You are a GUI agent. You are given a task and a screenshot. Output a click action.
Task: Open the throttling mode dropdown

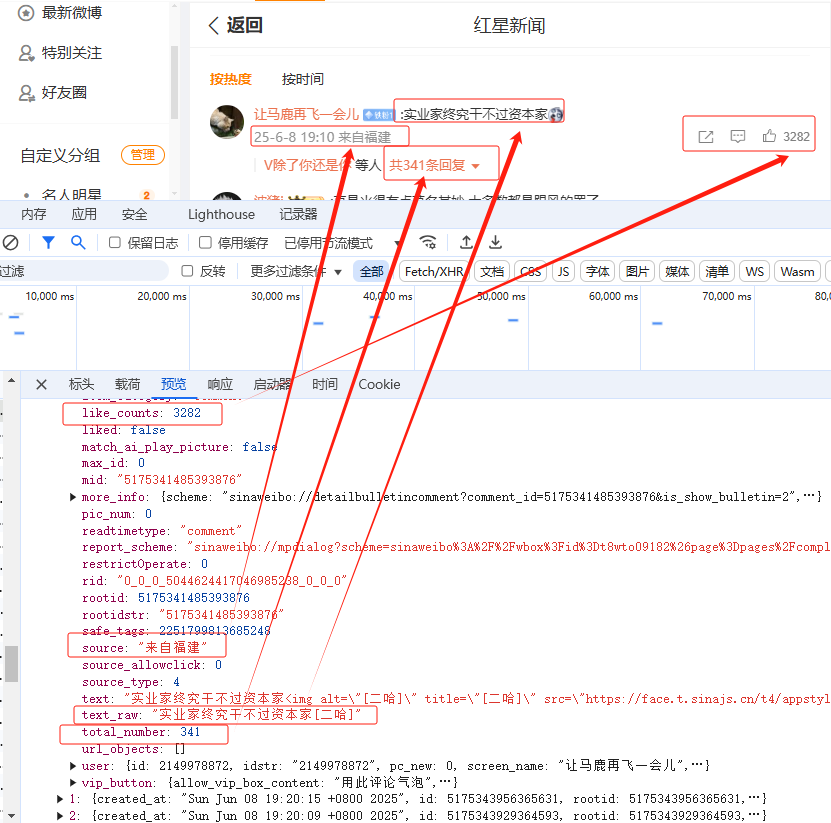coord(342,243)
